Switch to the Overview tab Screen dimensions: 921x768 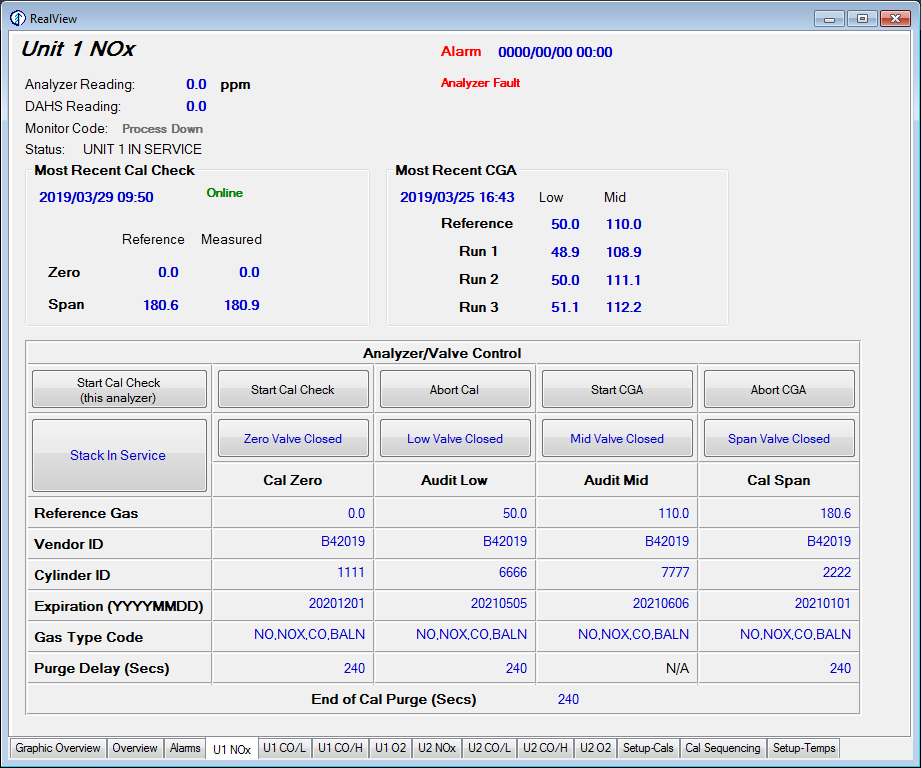[135, 748]
